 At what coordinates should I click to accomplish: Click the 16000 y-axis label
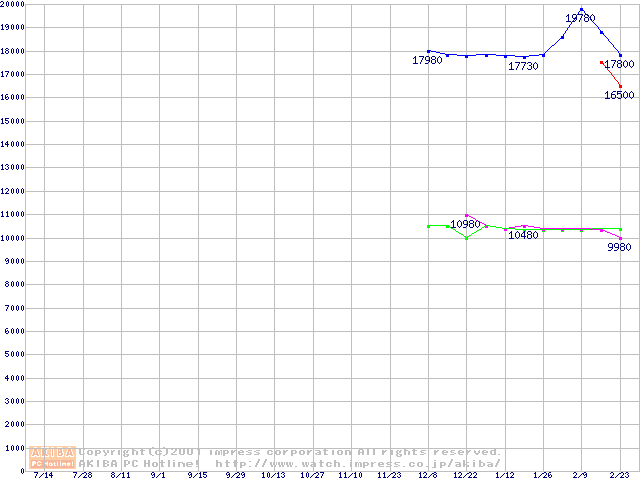tap(13, 97)
